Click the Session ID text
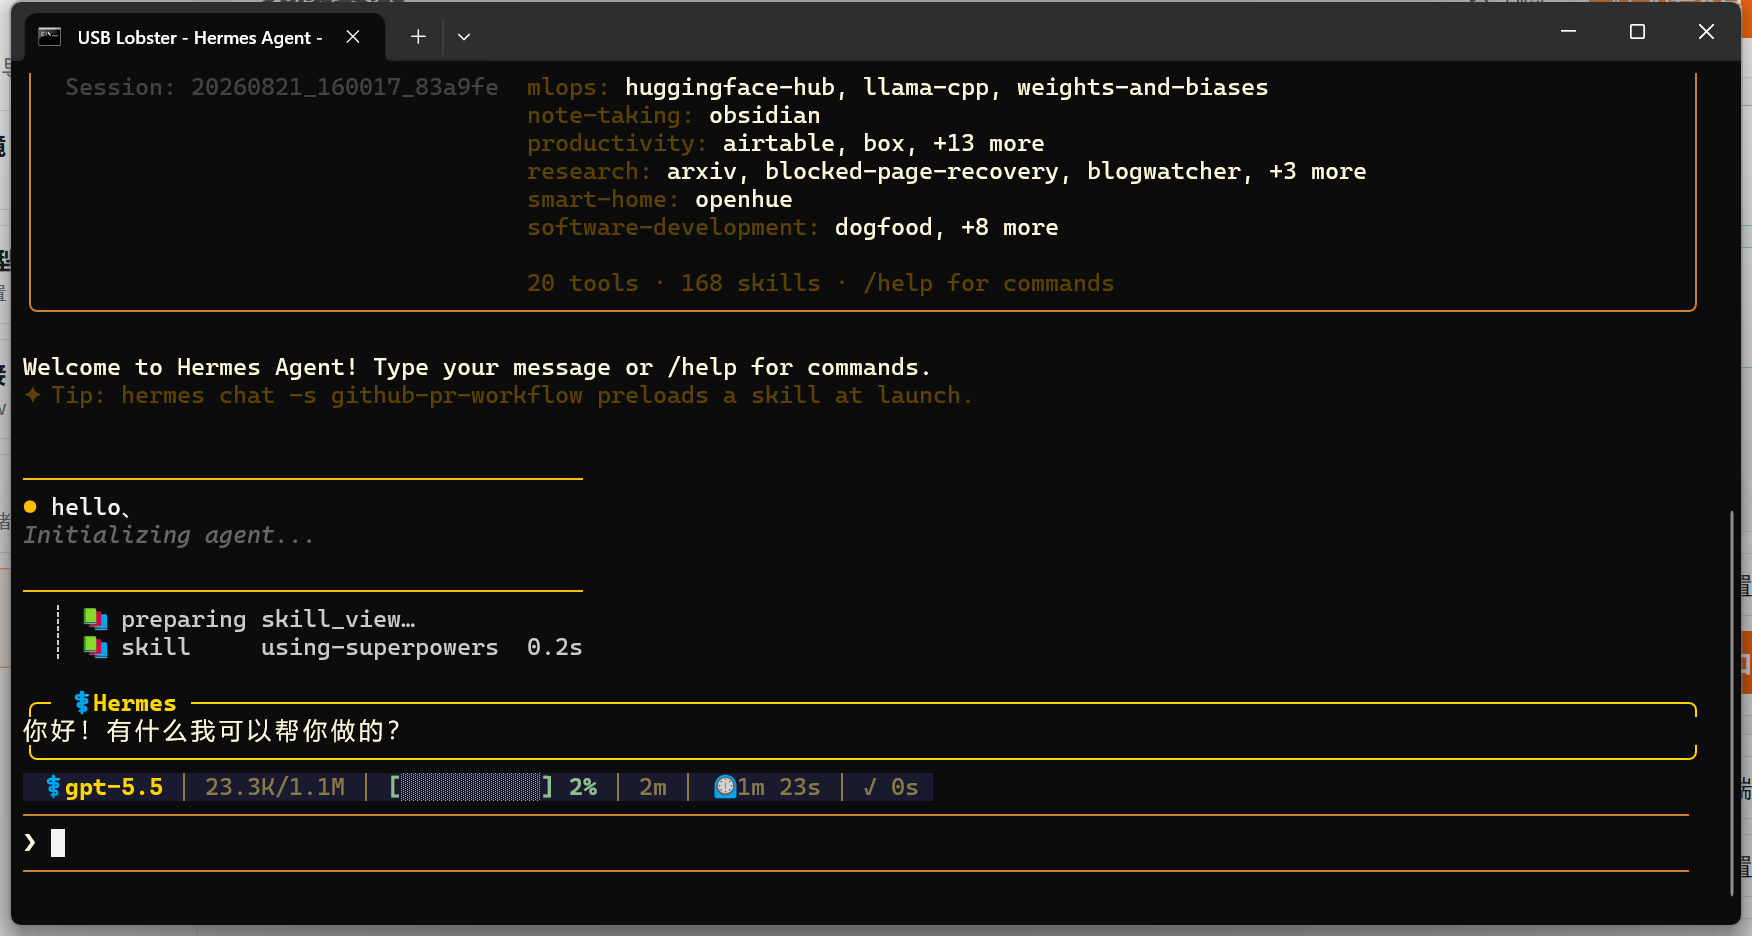 [x=282, y=87]
